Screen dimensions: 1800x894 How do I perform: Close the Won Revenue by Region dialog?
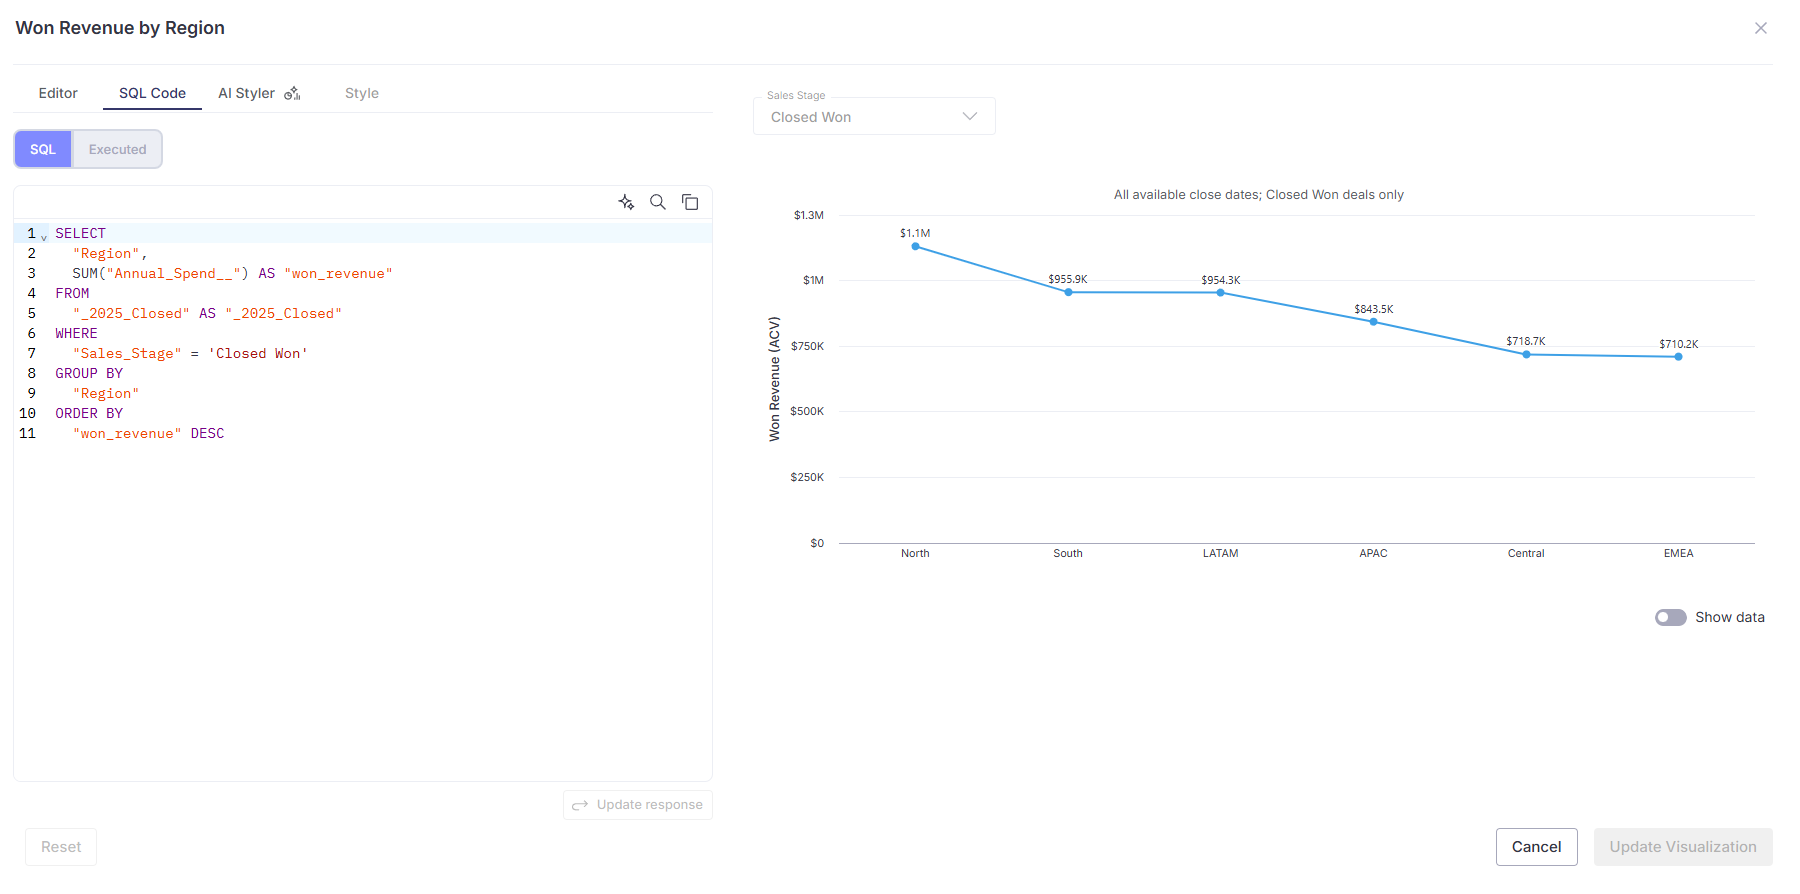click(1761, 28)
